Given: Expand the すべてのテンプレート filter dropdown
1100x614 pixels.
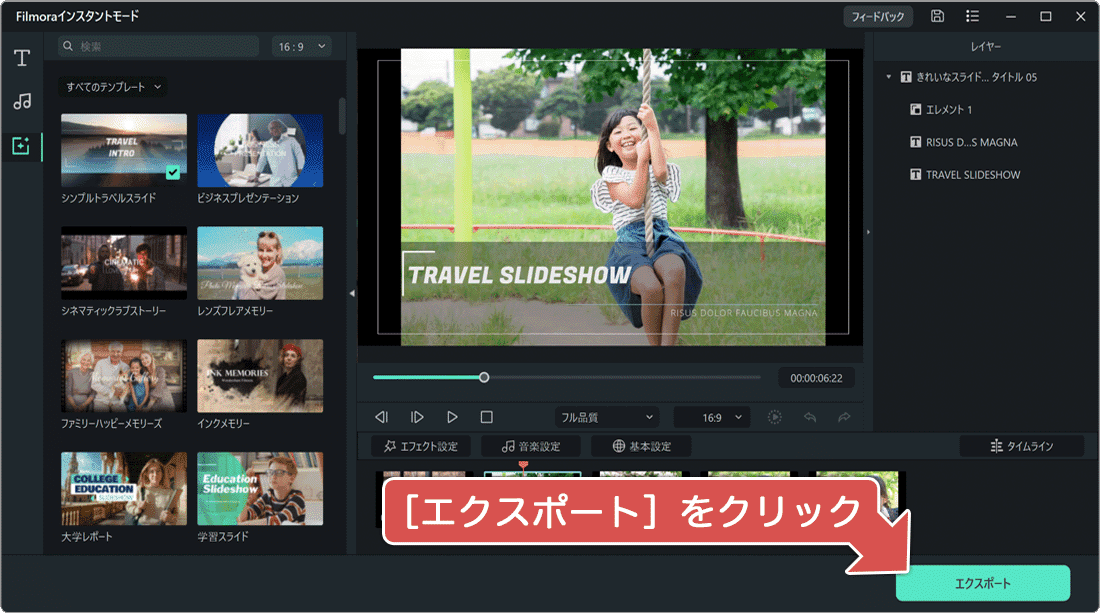Looking at the screenshot, I should tap(113, 88).
